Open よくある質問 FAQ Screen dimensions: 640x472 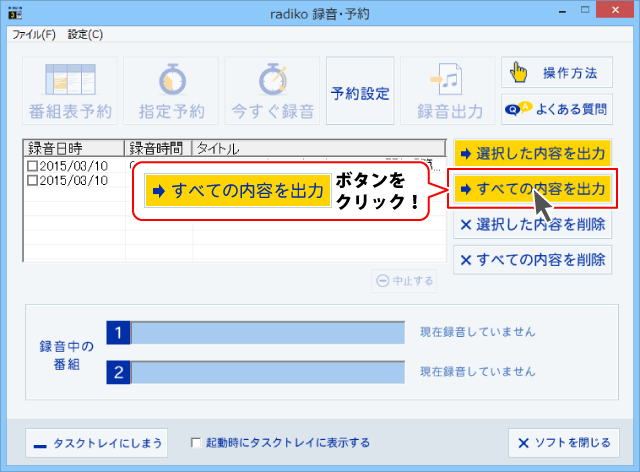coord(557,109)
